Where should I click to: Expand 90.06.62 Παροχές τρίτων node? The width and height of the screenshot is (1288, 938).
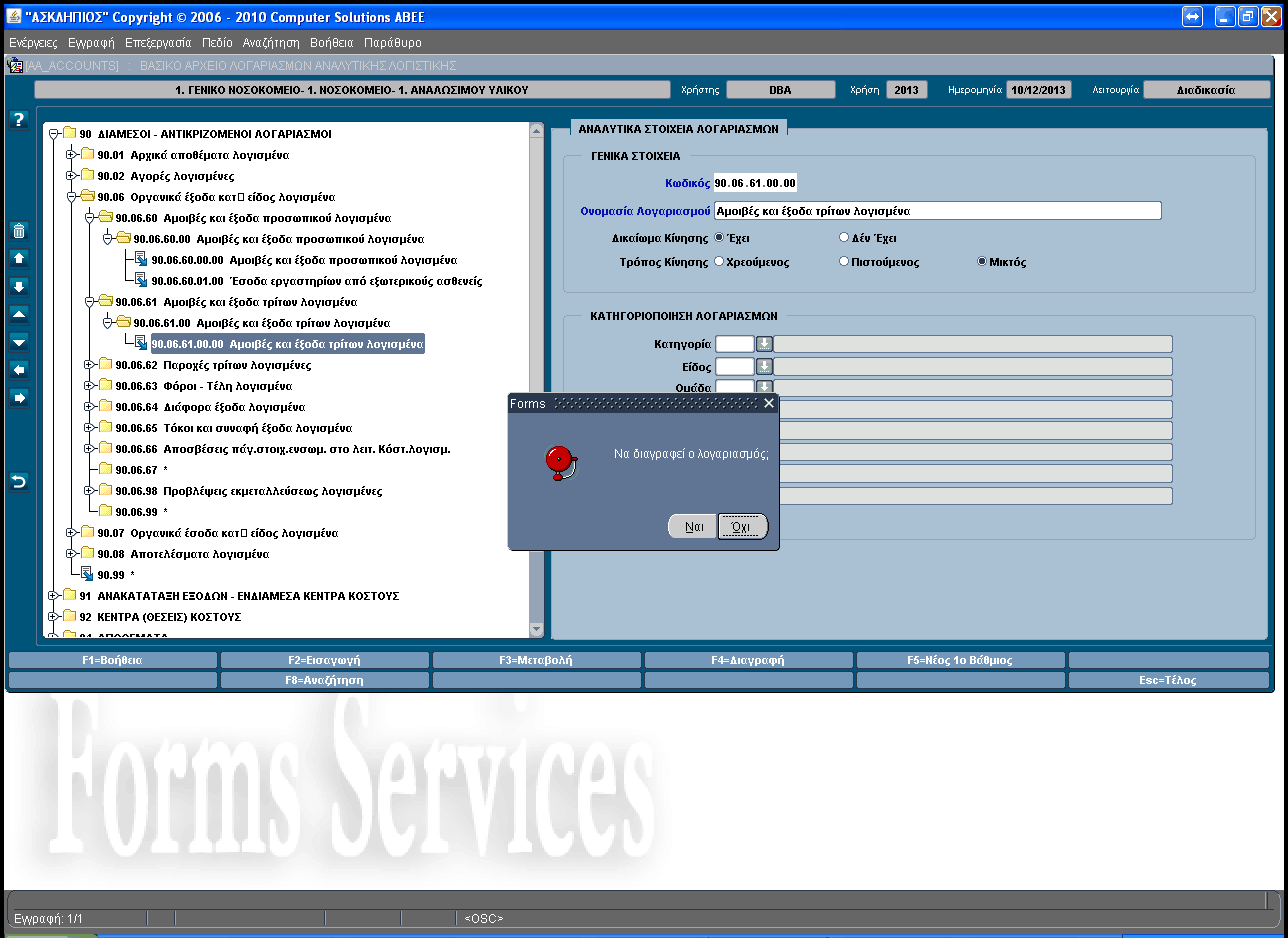89,365
